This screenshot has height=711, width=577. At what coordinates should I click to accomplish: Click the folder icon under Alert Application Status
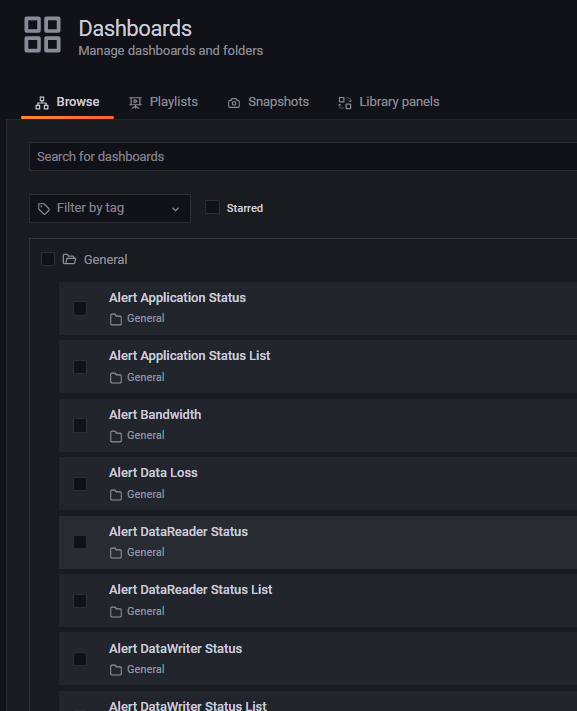pyautogui.click(x=116, y=319)
